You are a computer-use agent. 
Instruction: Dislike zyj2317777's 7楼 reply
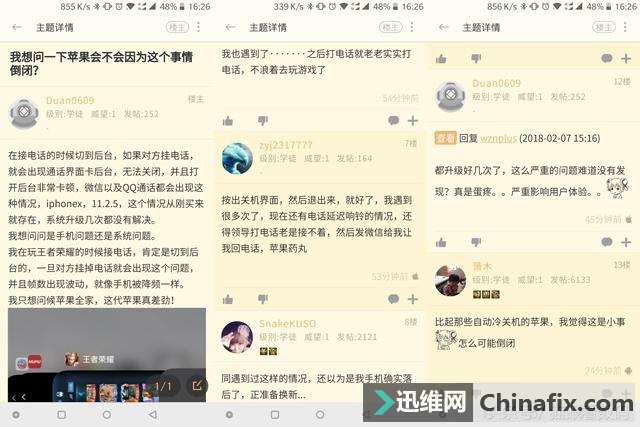click(x=262, y=299)
